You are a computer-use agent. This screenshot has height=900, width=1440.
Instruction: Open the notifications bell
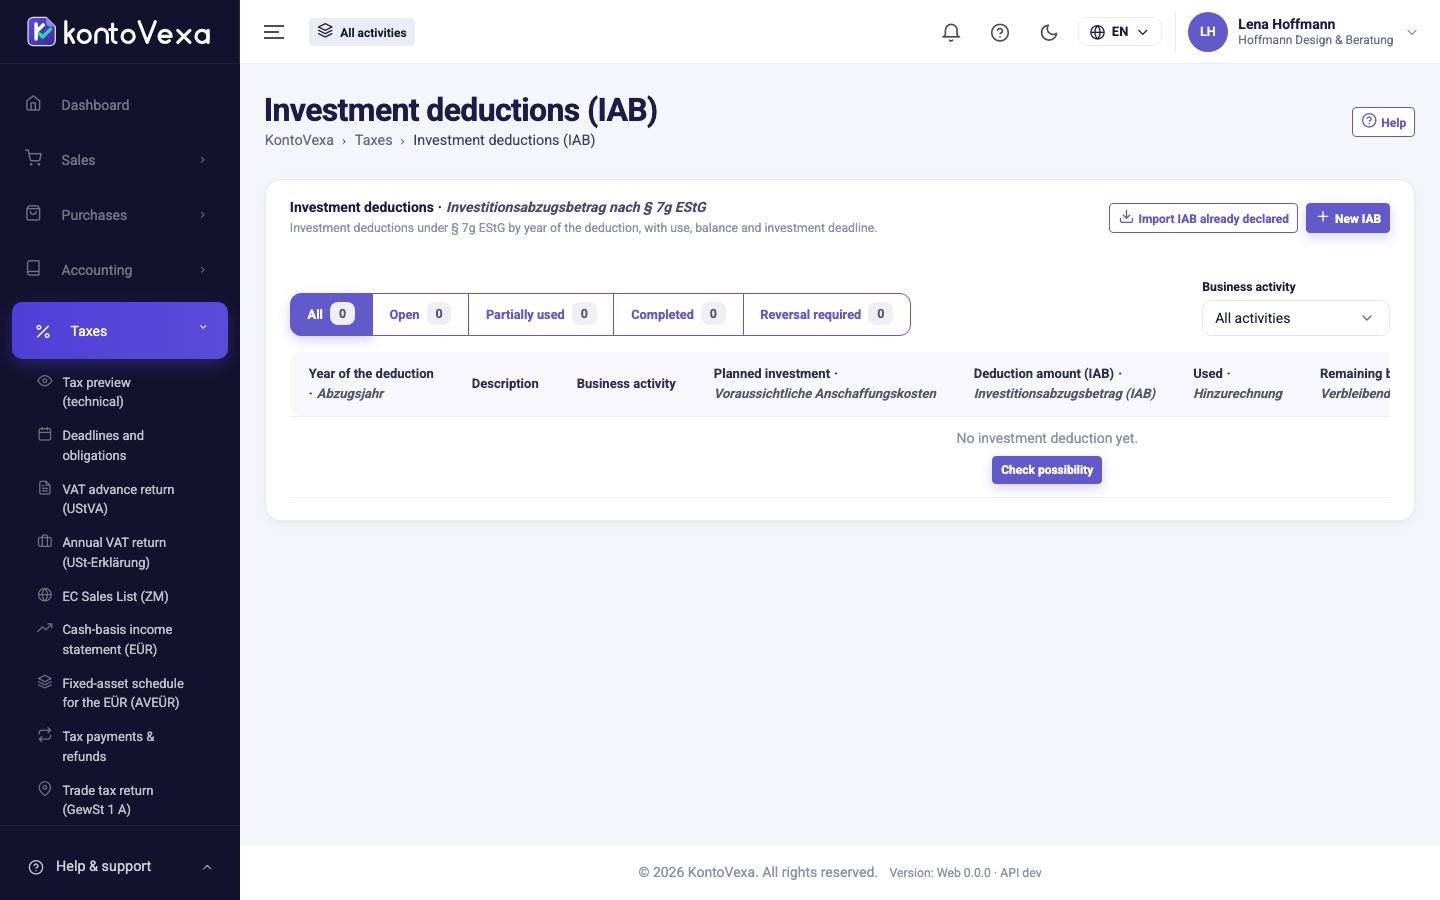coord(951,32)
